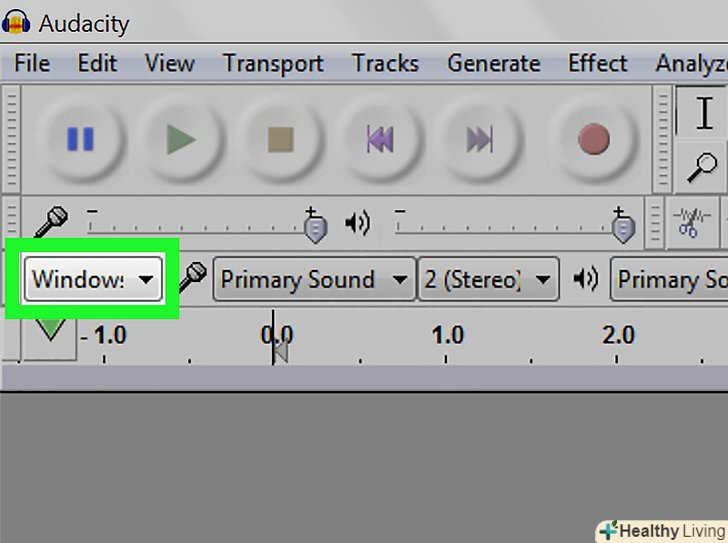Stop playback with the Stop button
The height and width of the screenshot is (543, 728).
click(x=281, y=139)
